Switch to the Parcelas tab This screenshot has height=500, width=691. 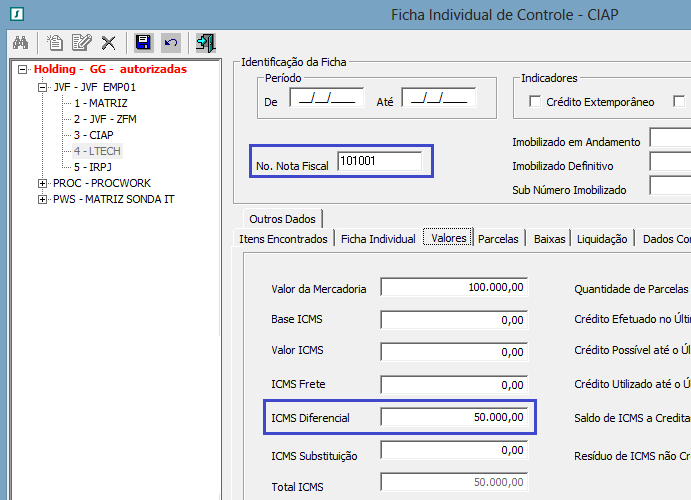[x=498, y=239]
